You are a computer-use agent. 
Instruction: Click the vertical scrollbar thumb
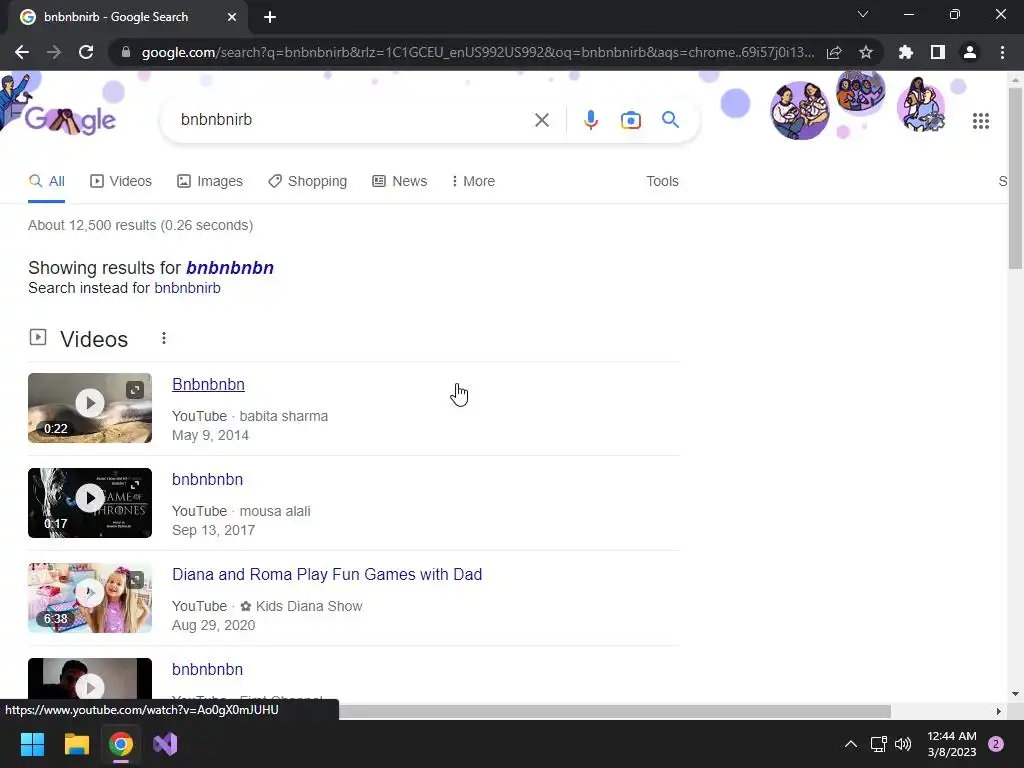pos(1015,178)
